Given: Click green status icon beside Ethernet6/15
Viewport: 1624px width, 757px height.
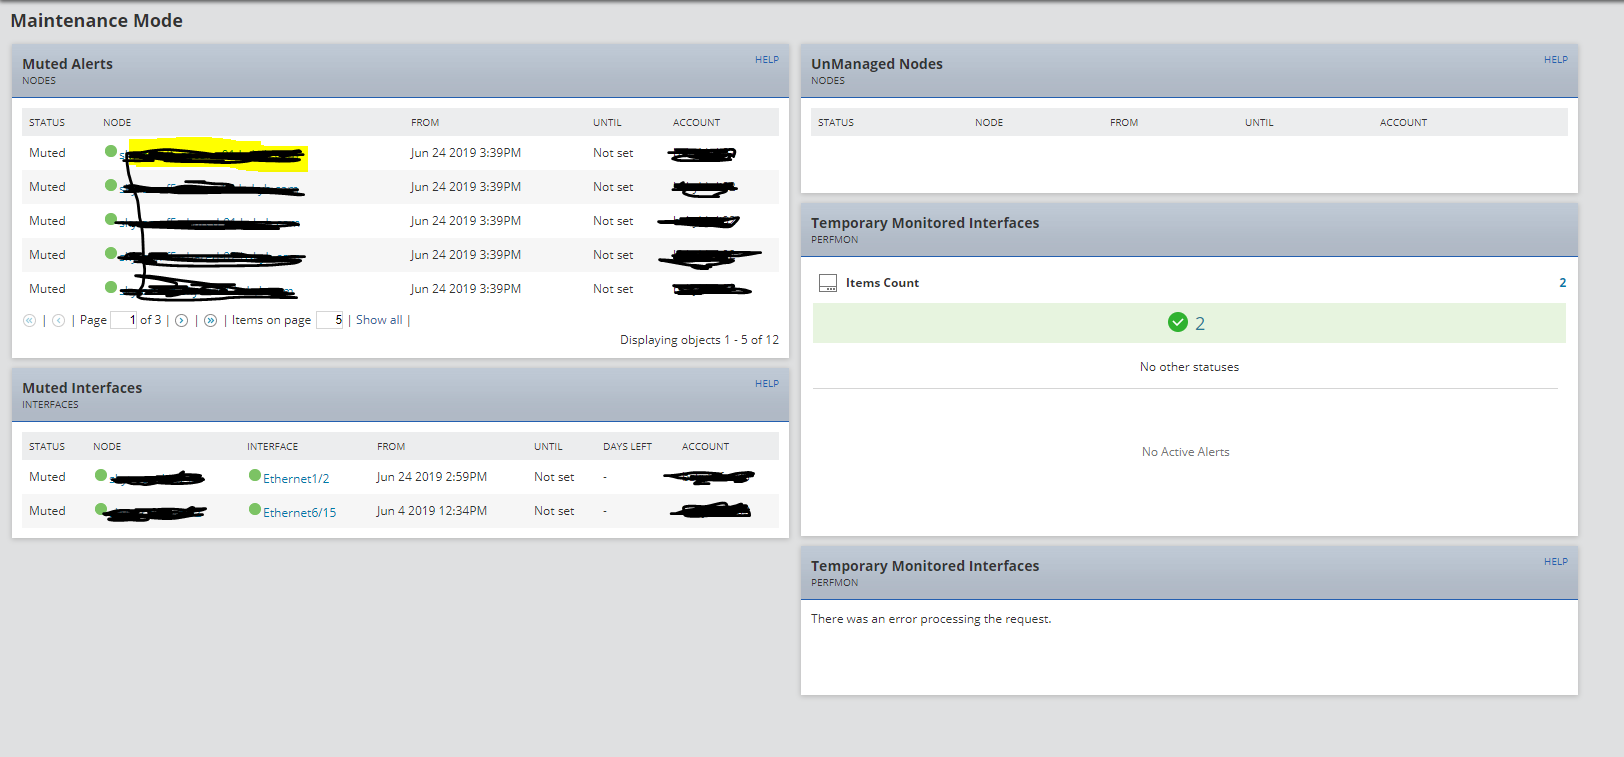Looking at the screenshot, I should pos(255,510).
